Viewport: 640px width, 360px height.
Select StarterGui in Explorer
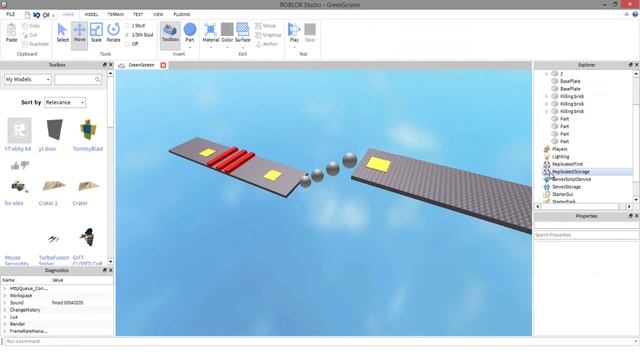tap(562, 195)
